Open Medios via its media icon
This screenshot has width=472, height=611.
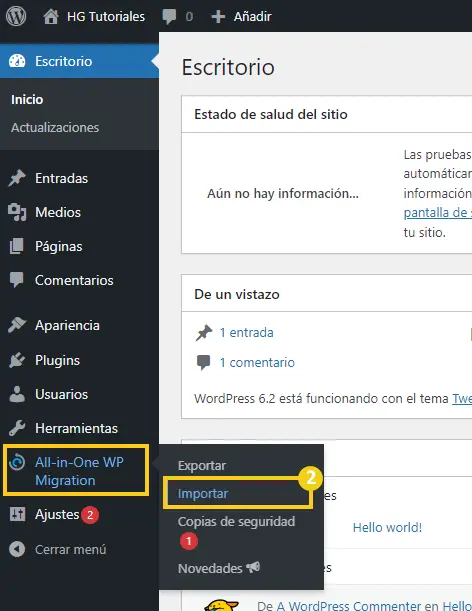click(x=17, y=212)
